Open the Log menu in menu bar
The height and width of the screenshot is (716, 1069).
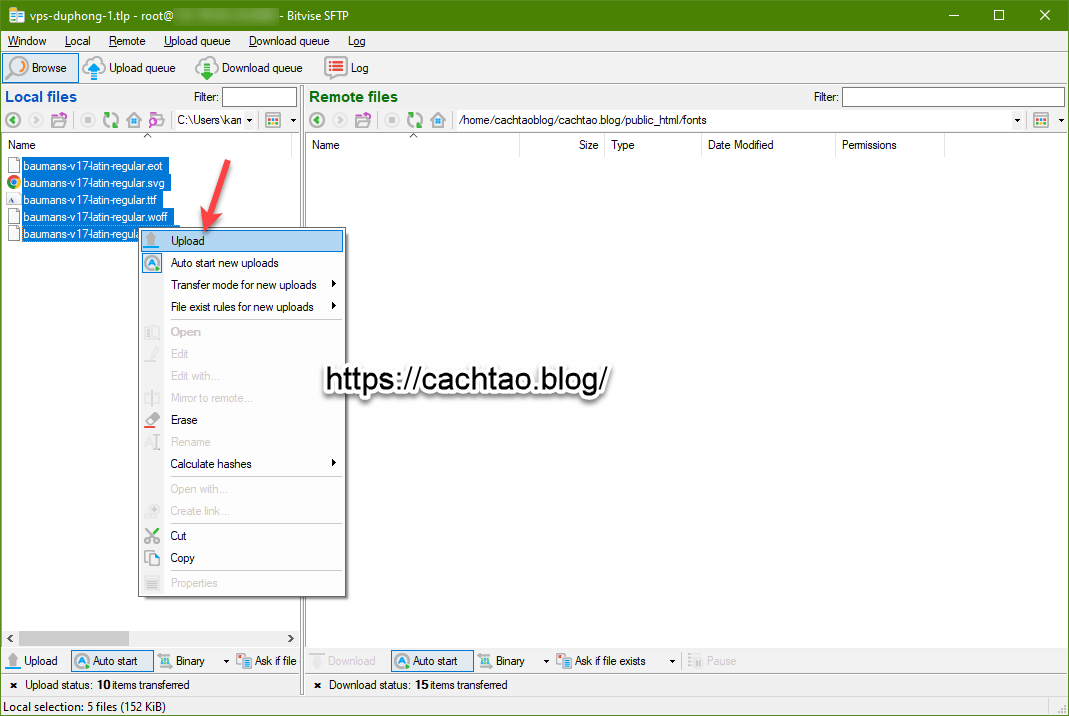357,41
